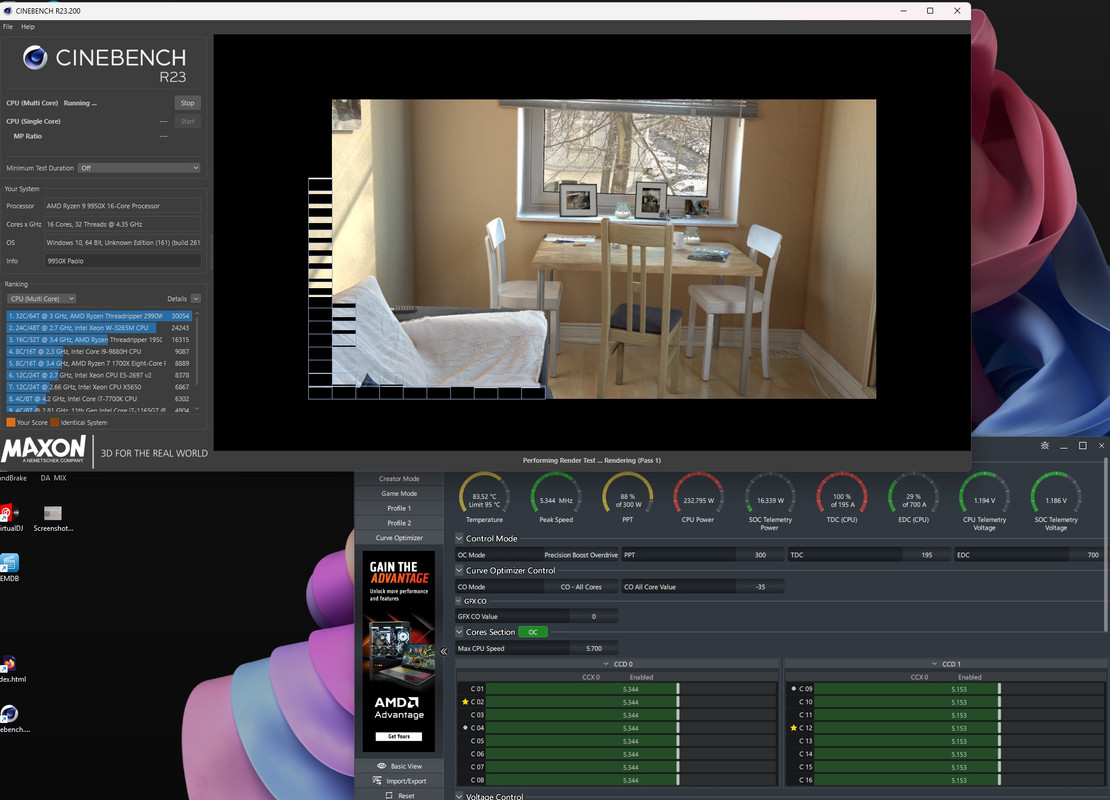Click the Cinebench logo icon in header
This screenshot has height=800, width=1110.
coord(35,57)
